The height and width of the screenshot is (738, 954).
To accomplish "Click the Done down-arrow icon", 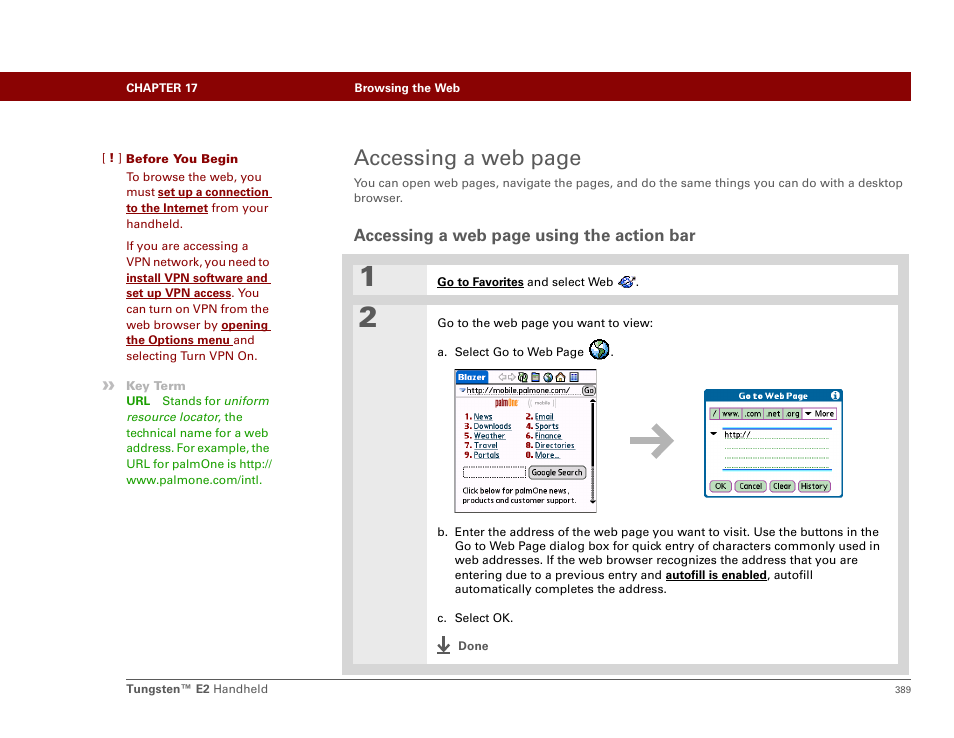I will [444, 645].
